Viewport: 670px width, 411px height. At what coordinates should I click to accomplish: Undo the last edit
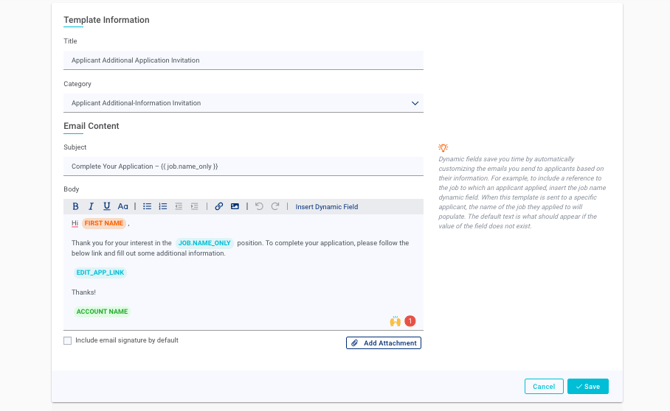coord(259,207)
